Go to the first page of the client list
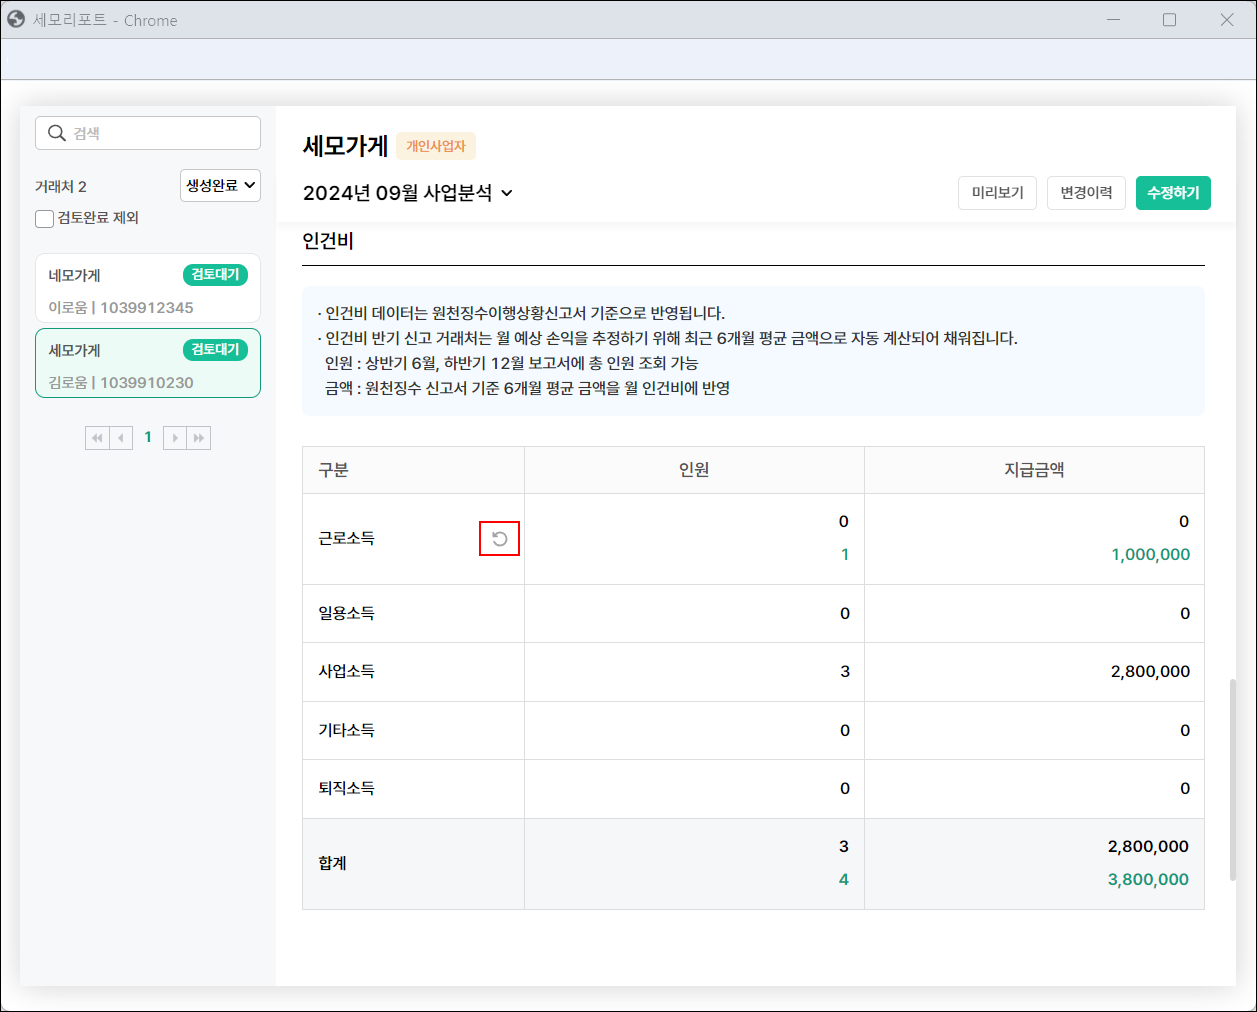 coord(97,438)
